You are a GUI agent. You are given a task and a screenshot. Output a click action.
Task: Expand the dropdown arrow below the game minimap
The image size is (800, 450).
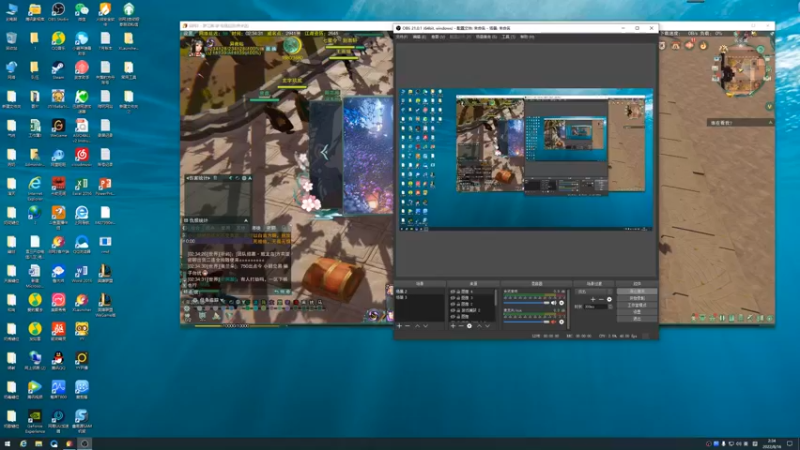coord(769,107)
